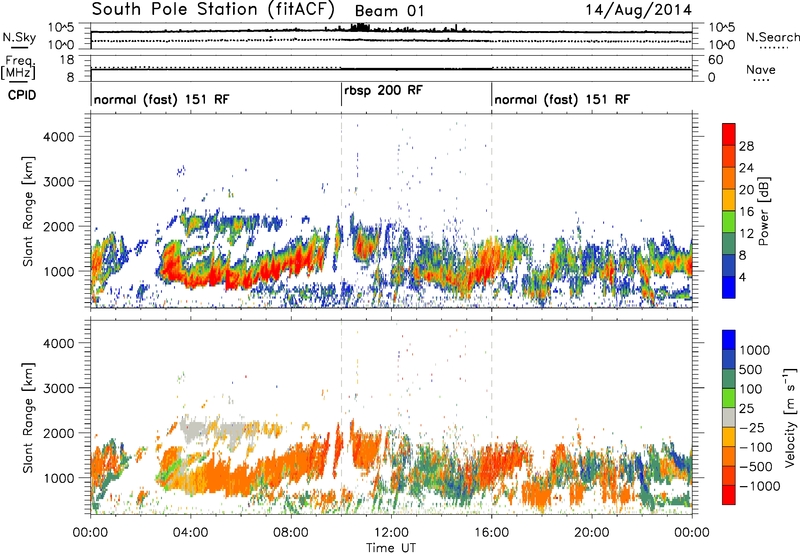Click the 'Velocity [m s-1]' colorbar title
The image size is (800, 554).
pyautogui.click(x=790, y=417)
